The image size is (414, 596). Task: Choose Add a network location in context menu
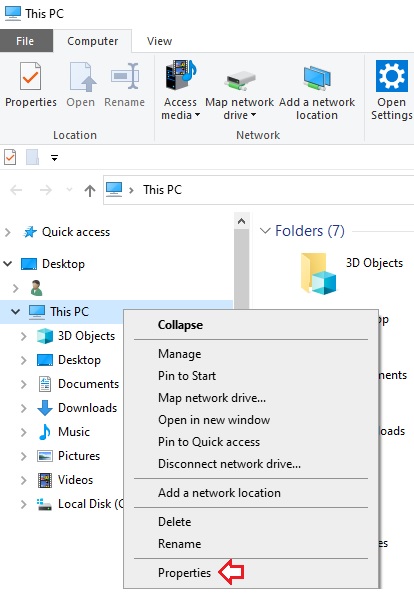pos(251,493)
